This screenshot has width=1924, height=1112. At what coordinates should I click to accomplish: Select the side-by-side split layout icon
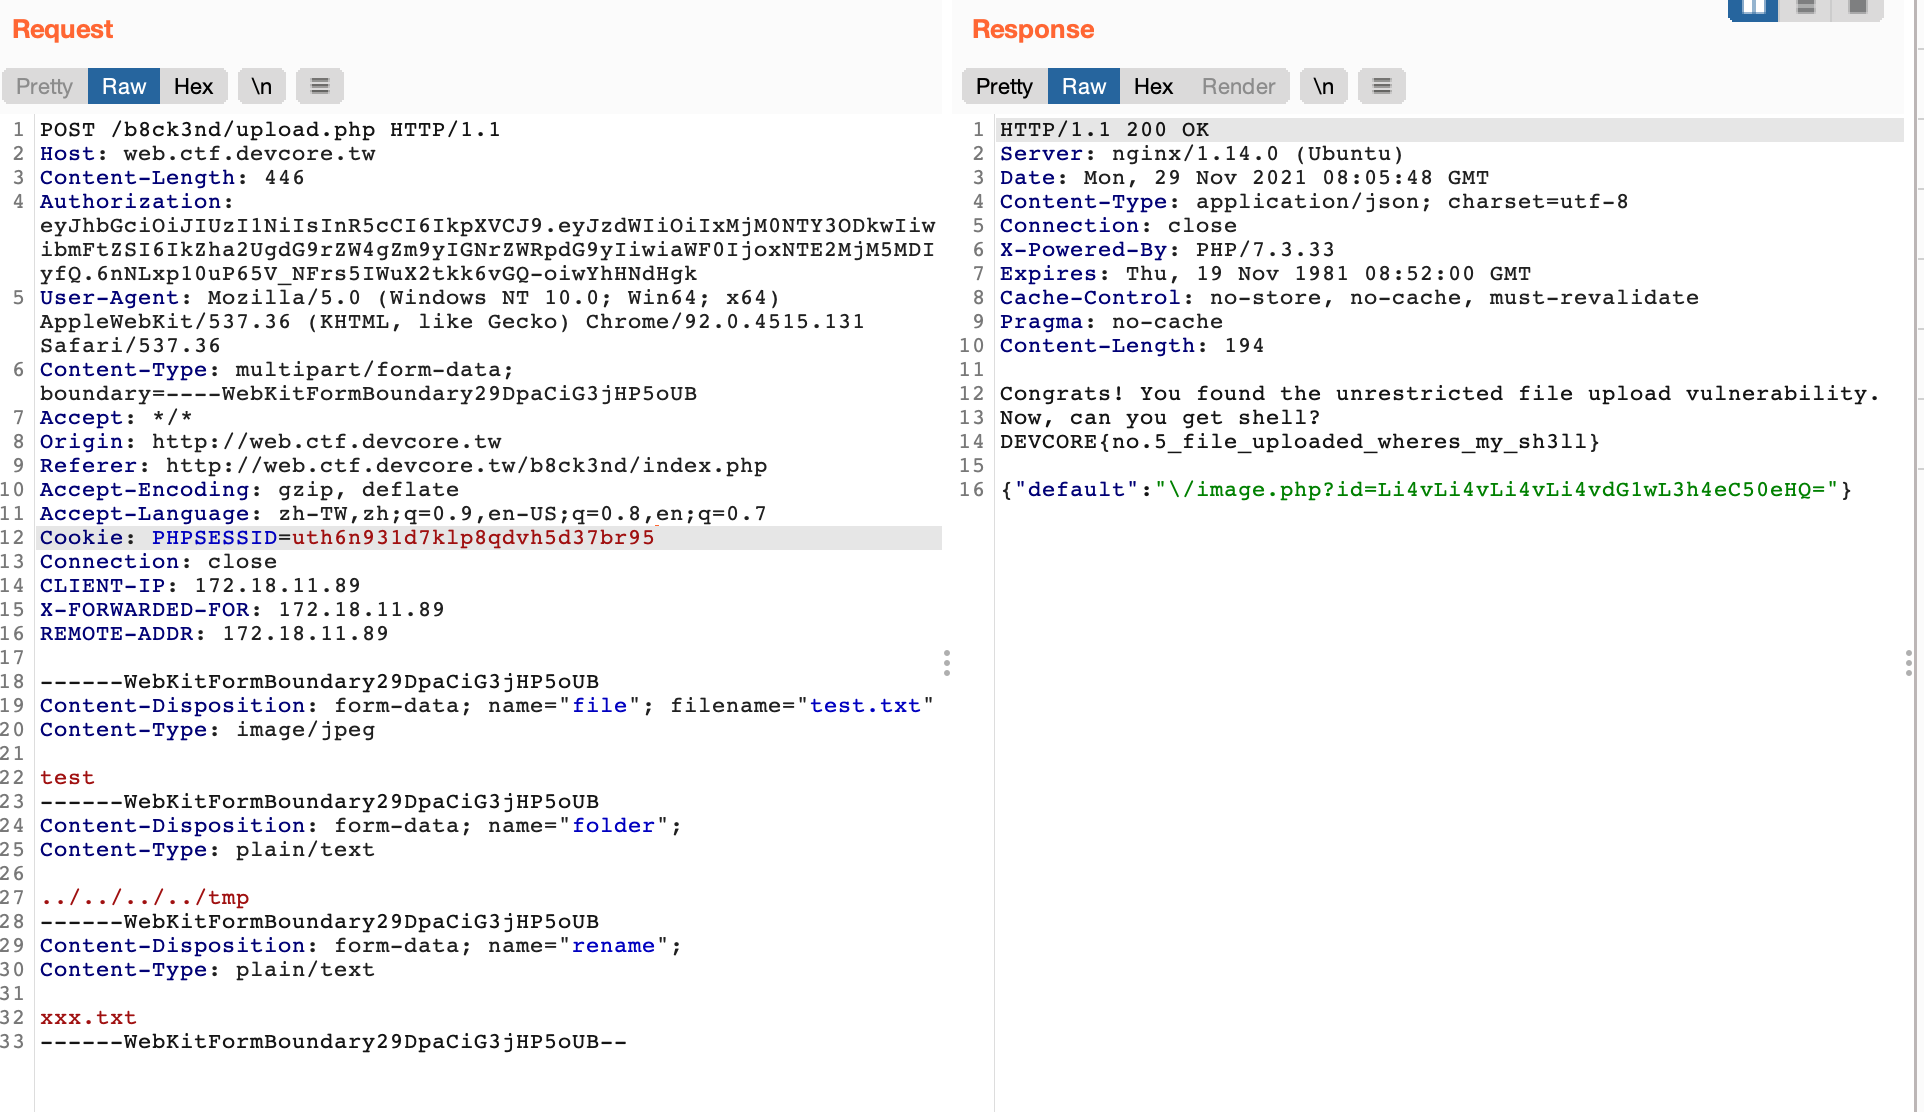pos(1753,8)
